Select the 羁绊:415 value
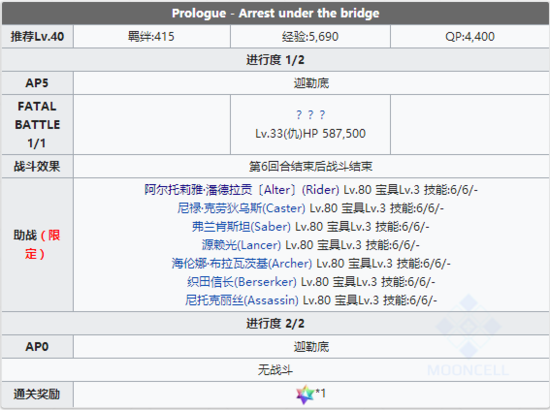Image resolution: width=550 pixels, height=410 pixels. point(151,36)
